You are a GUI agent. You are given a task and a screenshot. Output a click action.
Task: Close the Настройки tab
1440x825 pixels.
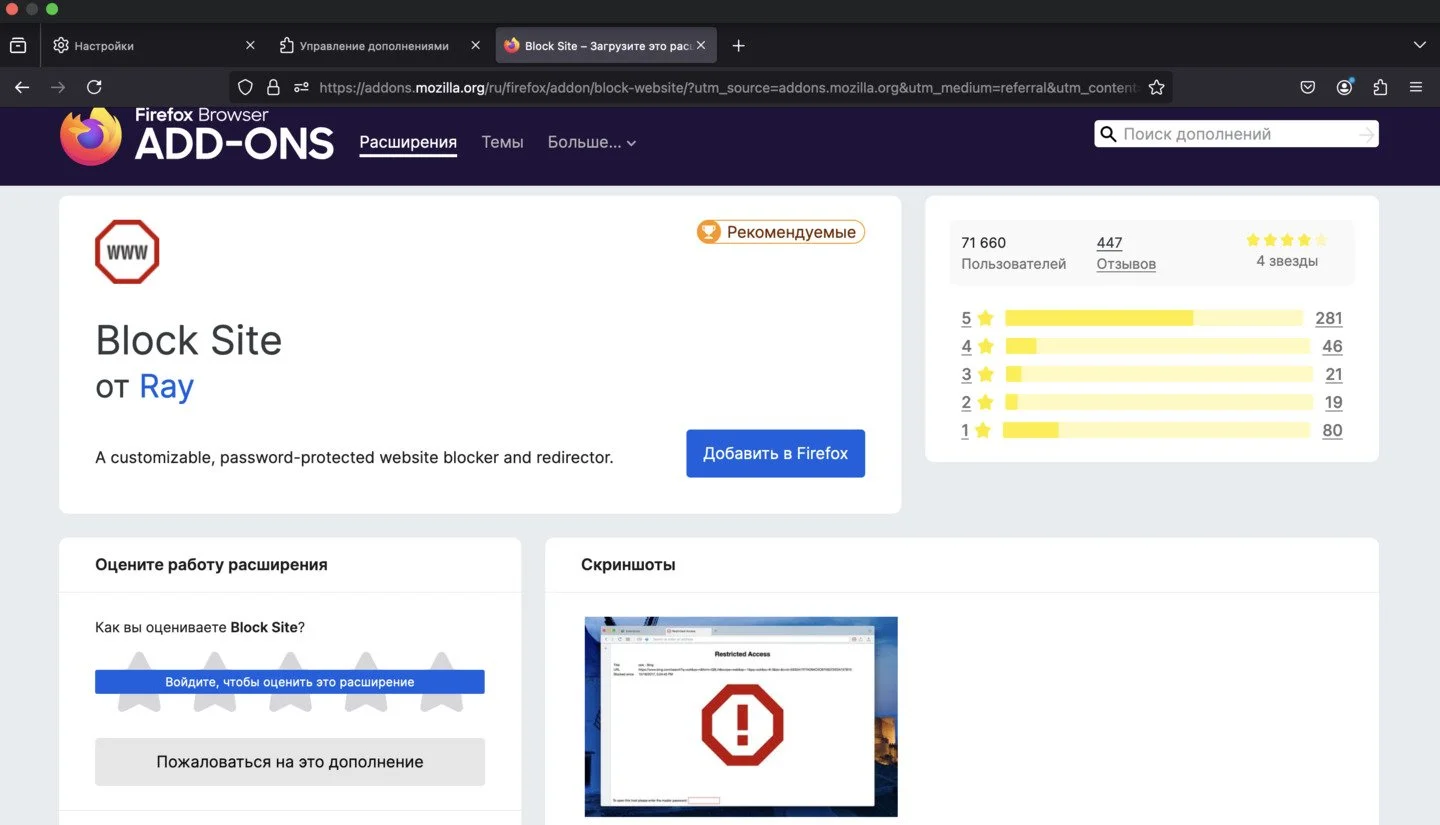250,45
